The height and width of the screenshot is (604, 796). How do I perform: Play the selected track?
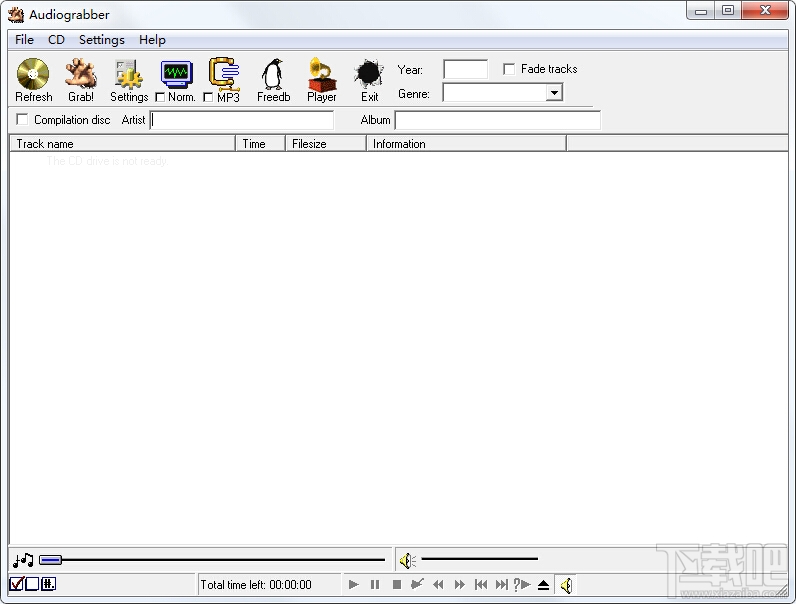[354, 585]
